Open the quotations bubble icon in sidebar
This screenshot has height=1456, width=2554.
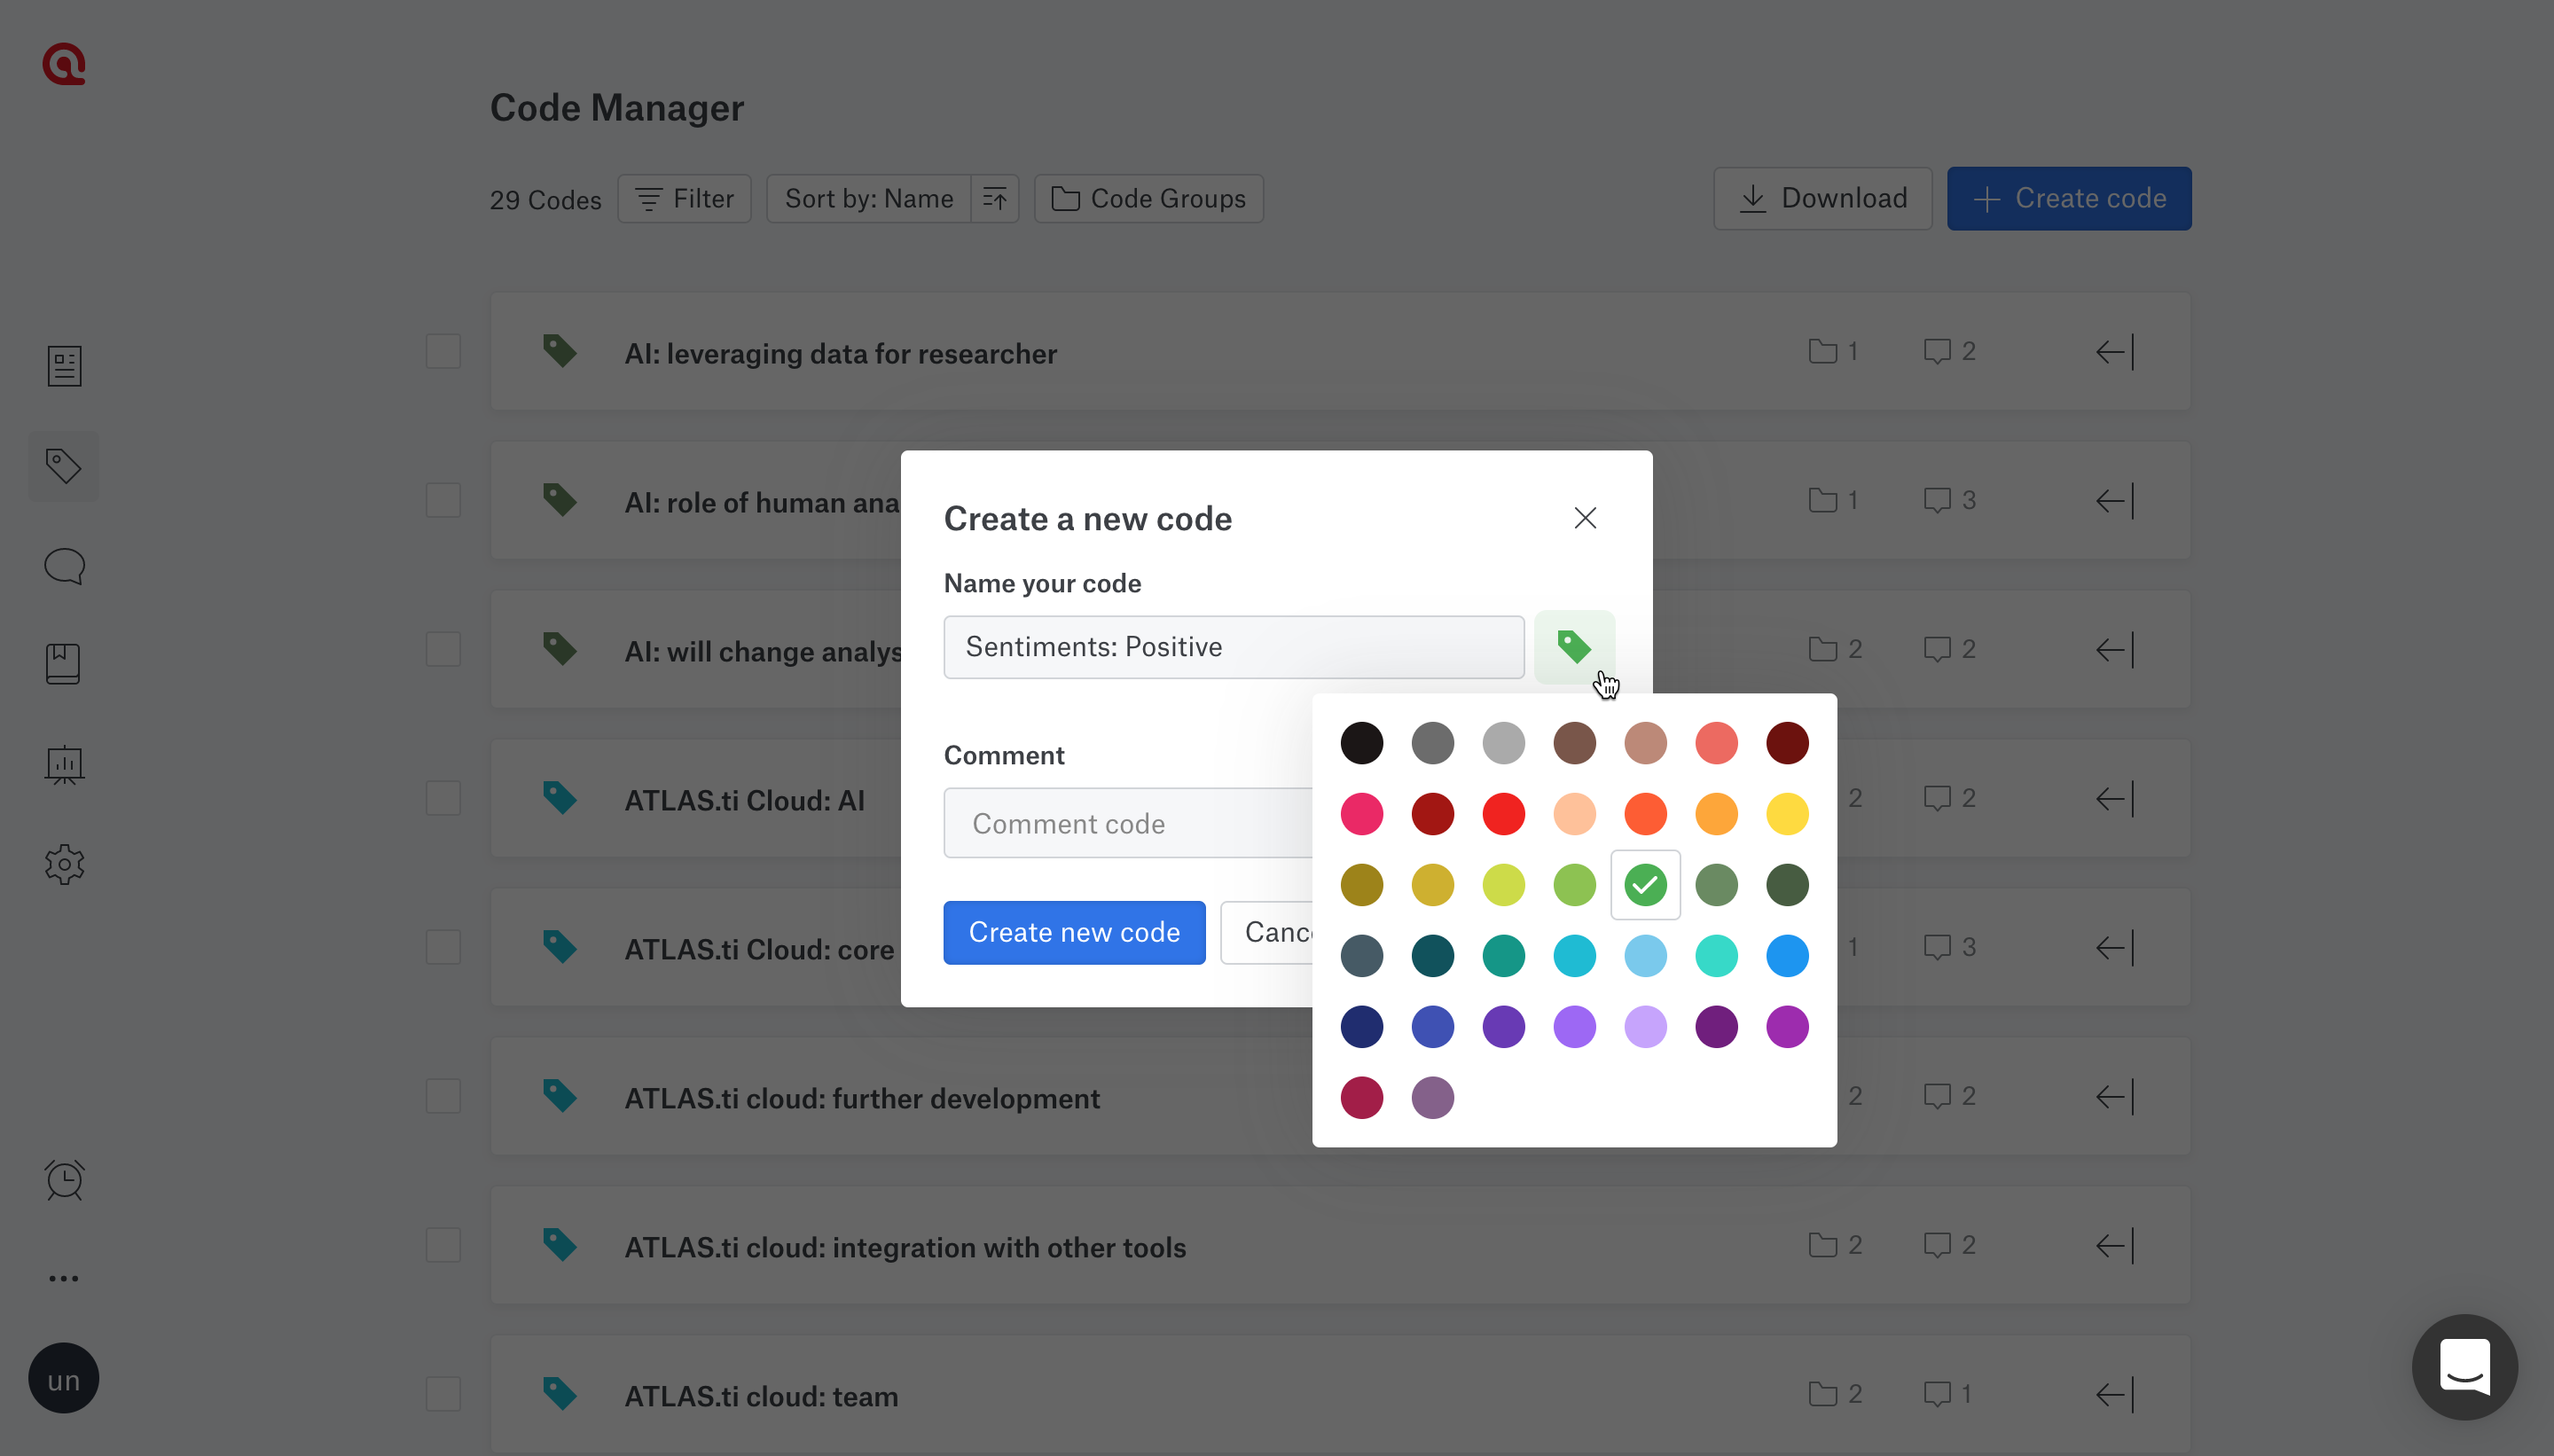(x=64, y=566)
